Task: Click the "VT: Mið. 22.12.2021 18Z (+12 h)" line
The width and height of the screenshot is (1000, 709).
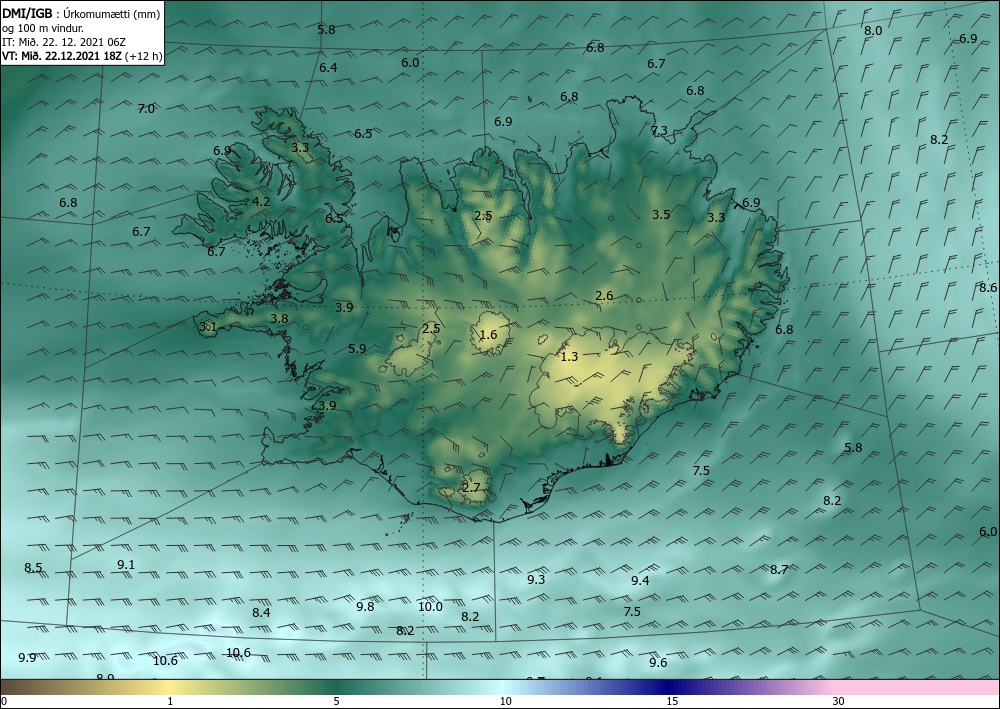Action: coord(82,56)
